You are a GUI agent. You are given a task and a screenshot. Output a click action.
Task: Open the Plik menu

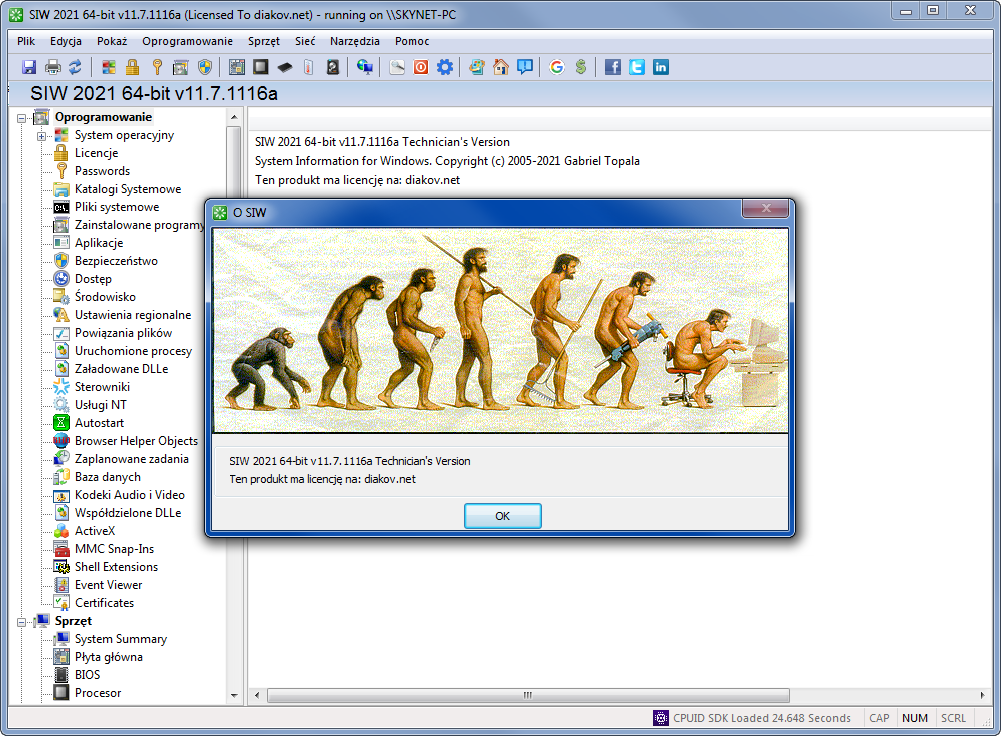[x=26, y=41]
